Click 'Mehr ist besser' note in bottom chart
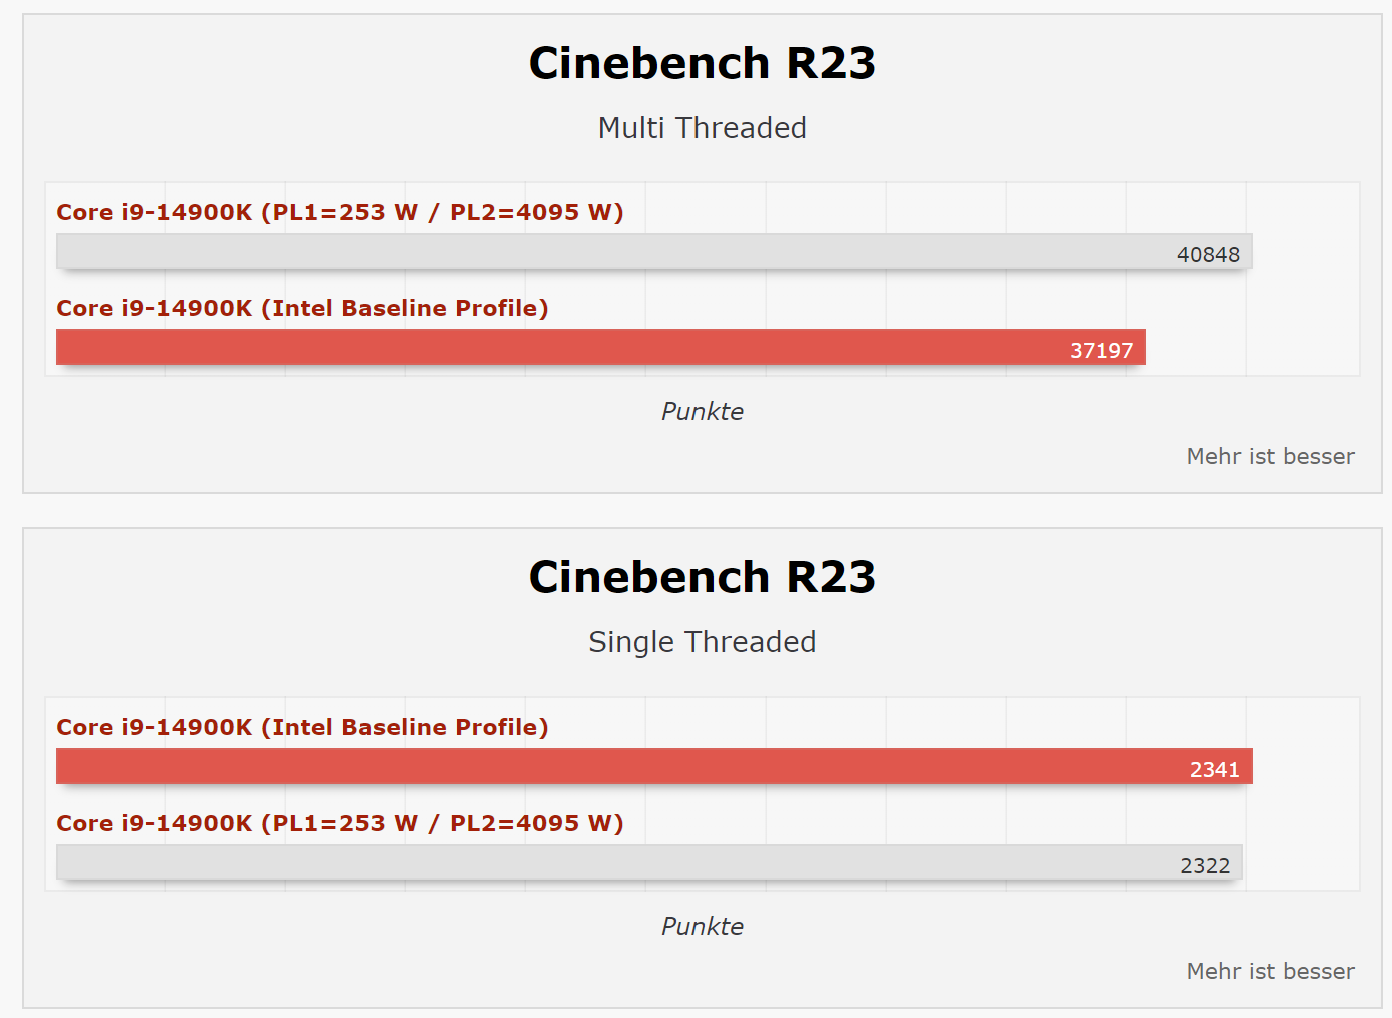Screen dimensions: 1392x1018 [1271, 972]
